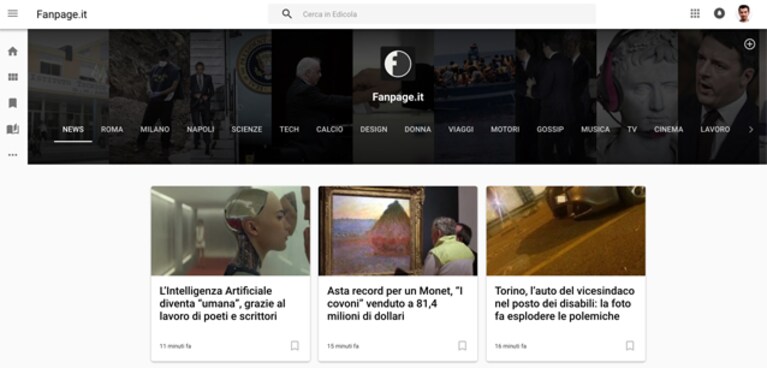767x368 pixels.
Task: Open the DESIGN tab
Action: [374, 130]
